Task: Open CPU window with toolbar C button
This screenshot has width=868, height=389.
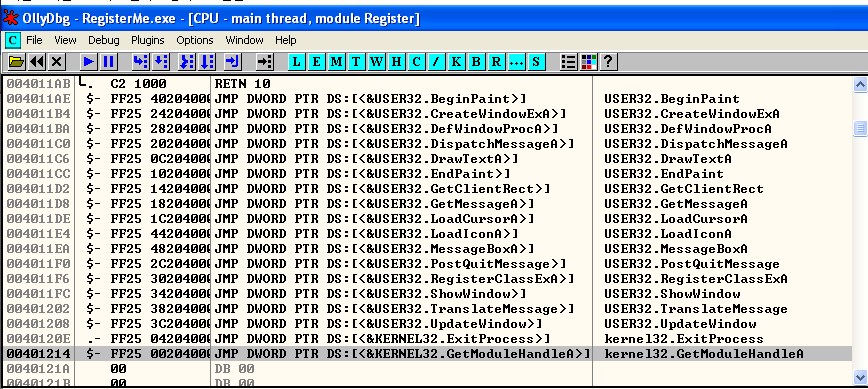Action: 416,61
